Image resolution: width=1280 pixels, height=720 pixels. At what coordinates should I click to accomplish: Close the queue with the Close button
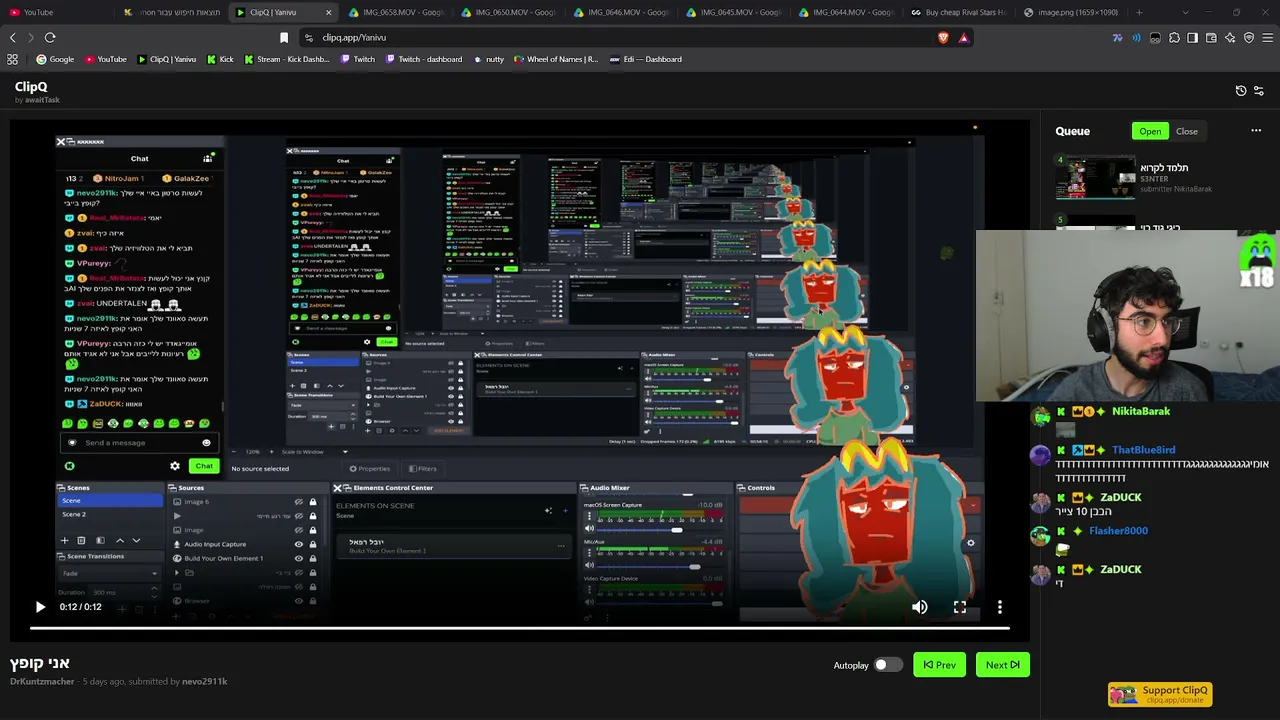pos(1187,131)
